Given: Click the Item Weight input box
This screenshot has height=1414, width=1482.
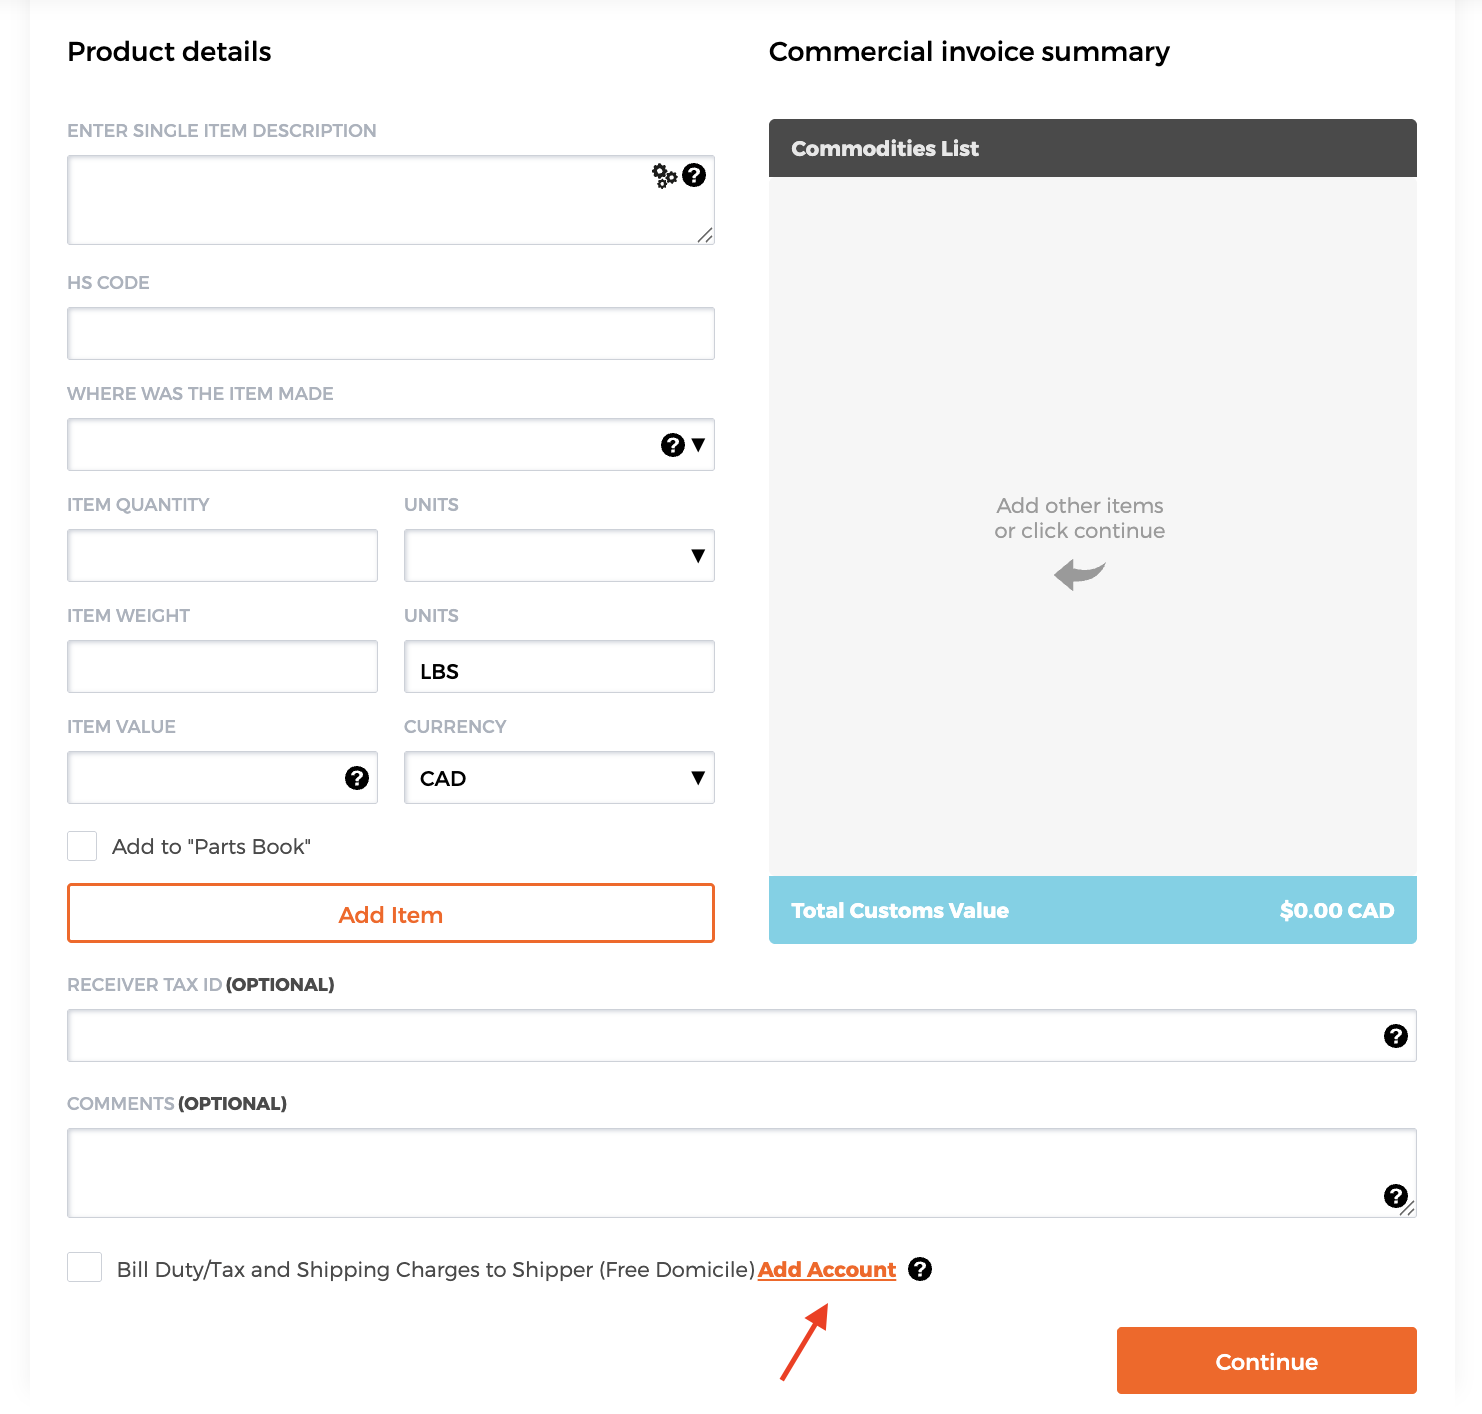Looking at the screenshot, I should click(x=222, y=667).
